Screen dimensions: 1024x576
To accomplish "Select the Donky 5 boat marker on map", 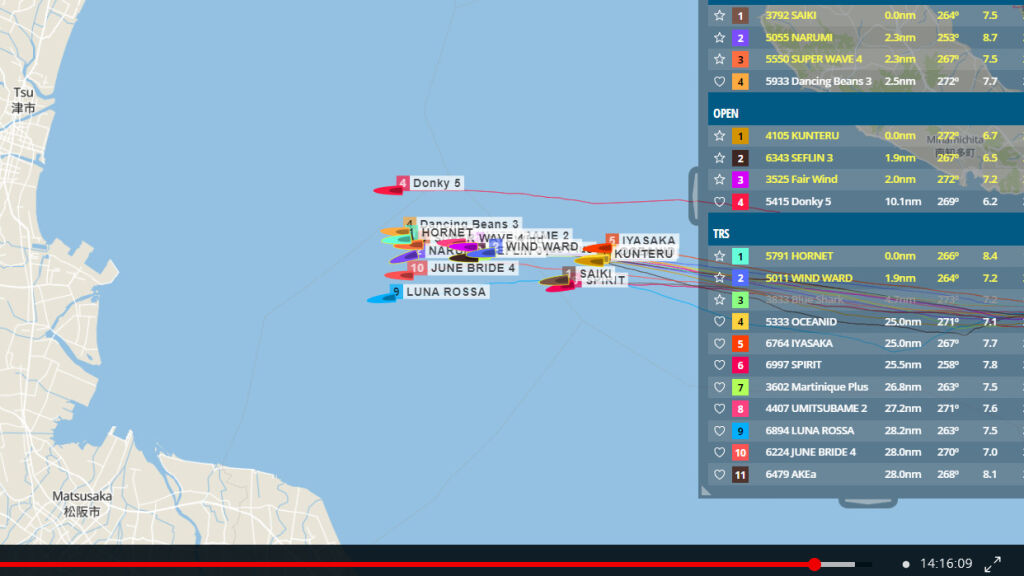I will (x=387, y=190).
